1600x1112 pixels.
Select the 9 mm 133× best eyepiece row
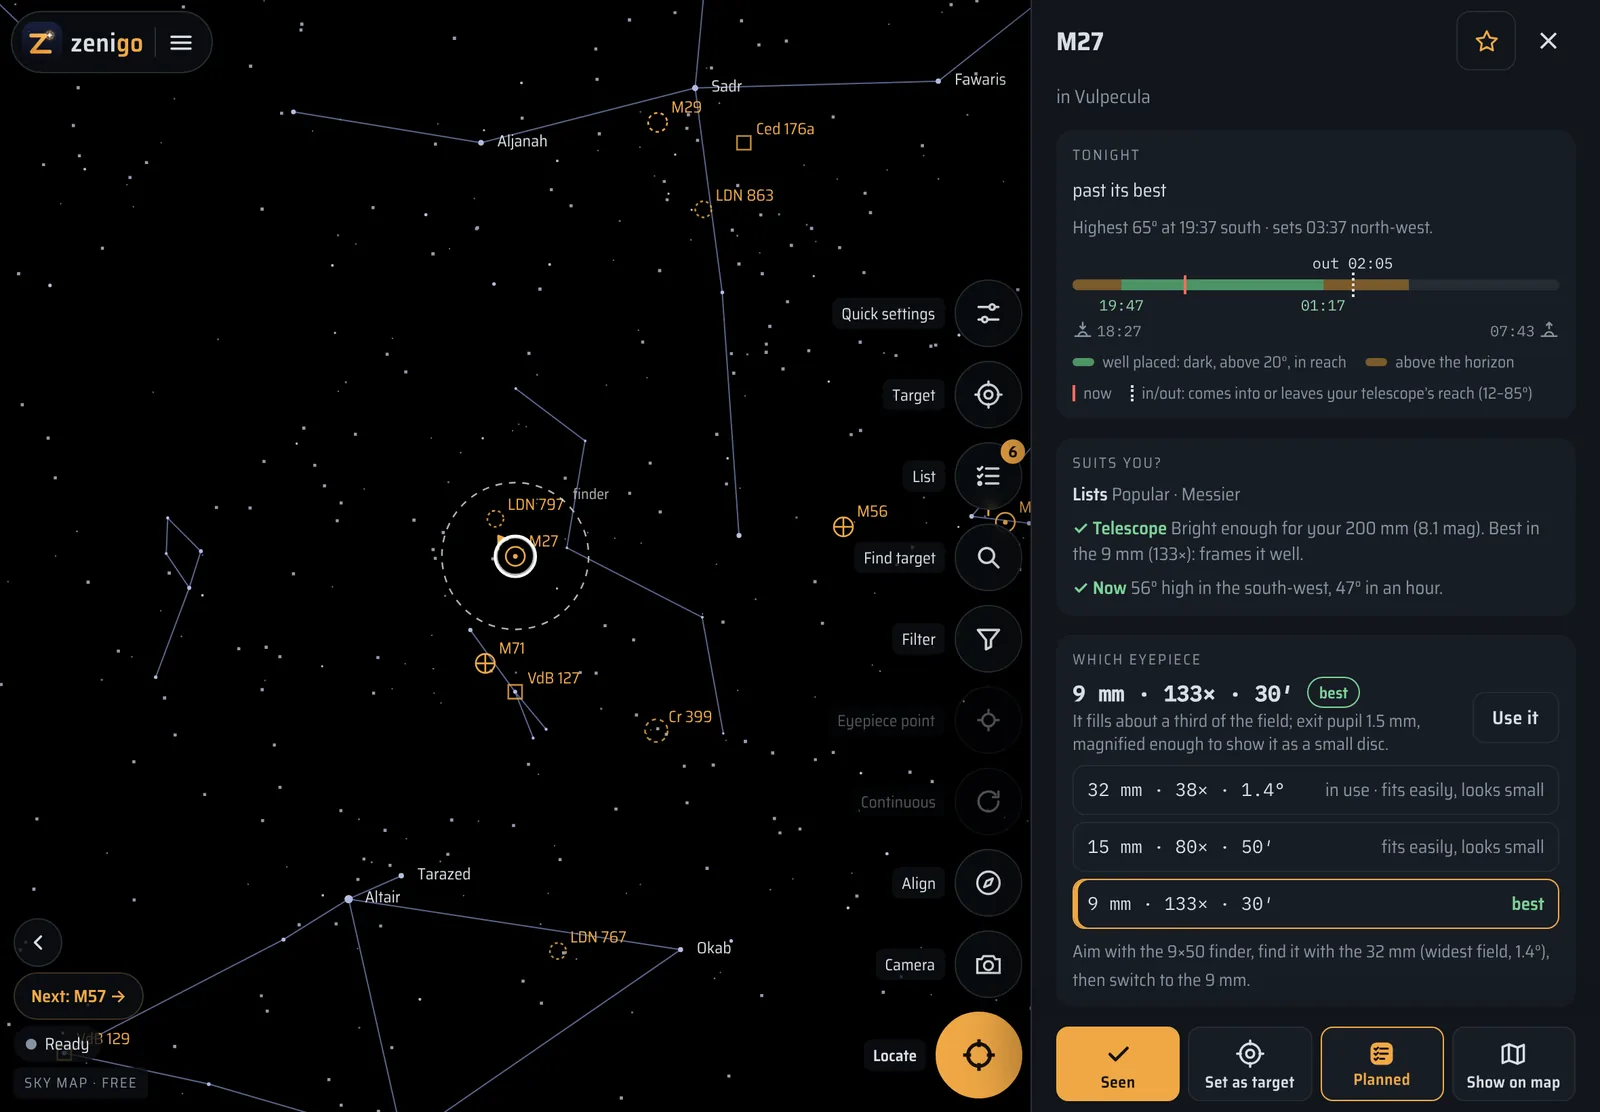(x=1315, y=904)
